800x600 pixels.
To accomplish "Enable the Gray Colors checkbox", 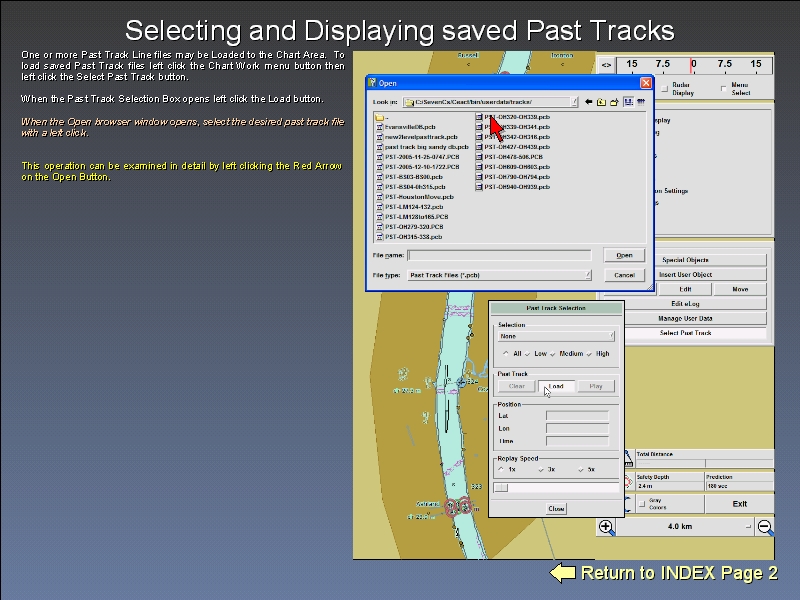I will point(641,503).
